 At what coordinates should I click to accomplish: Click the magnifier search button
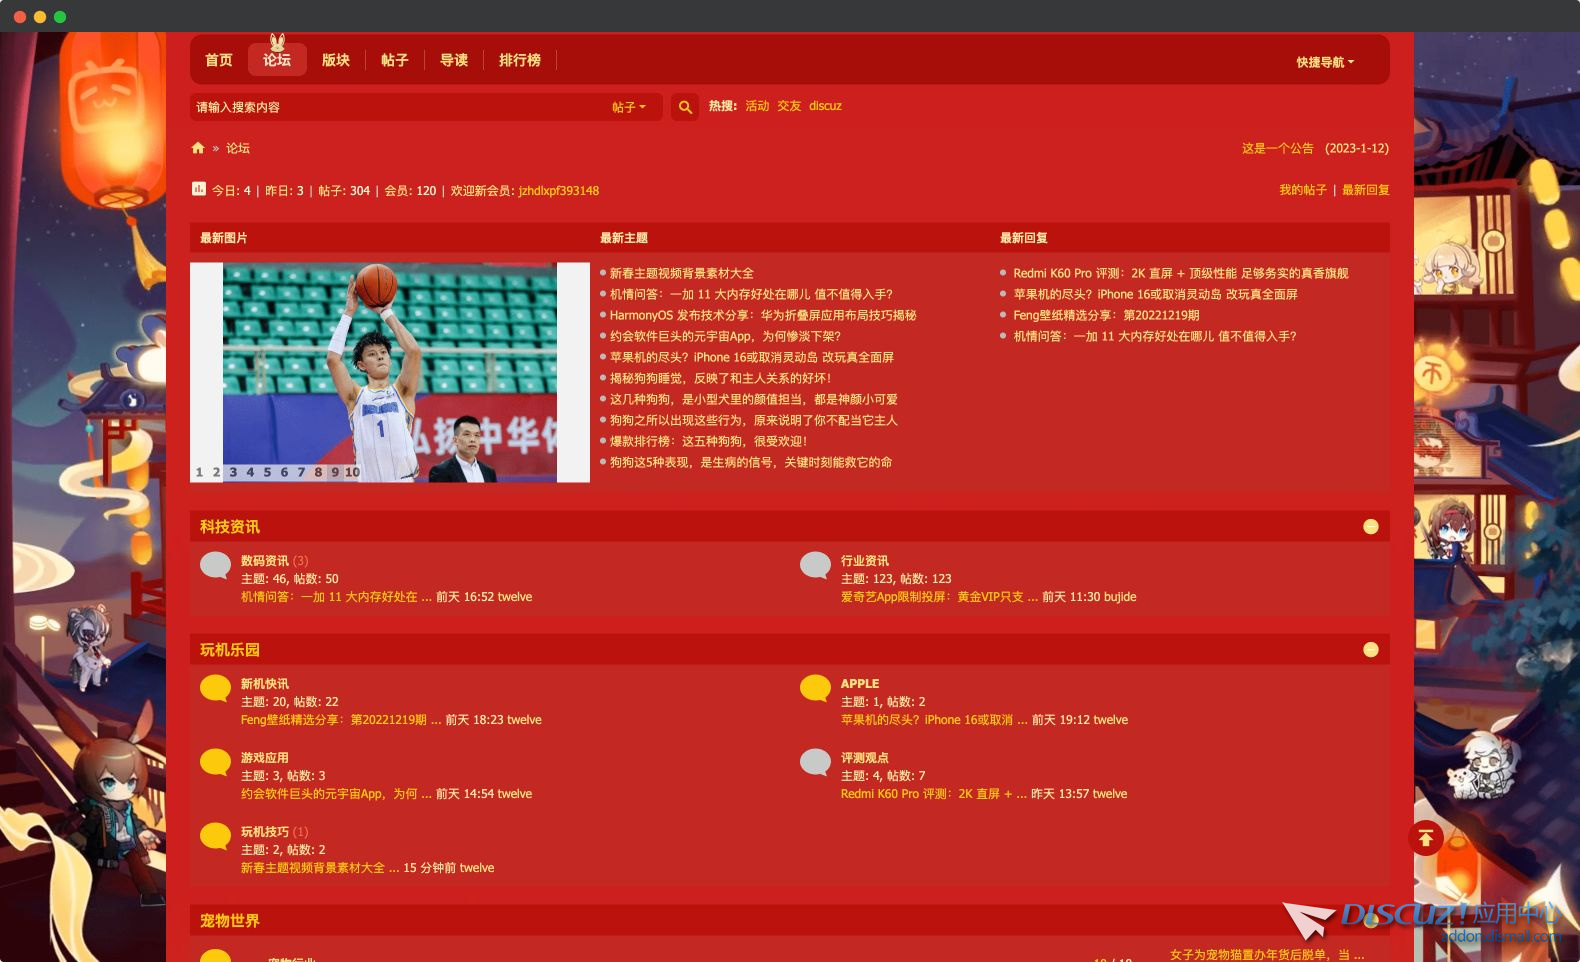685,107
